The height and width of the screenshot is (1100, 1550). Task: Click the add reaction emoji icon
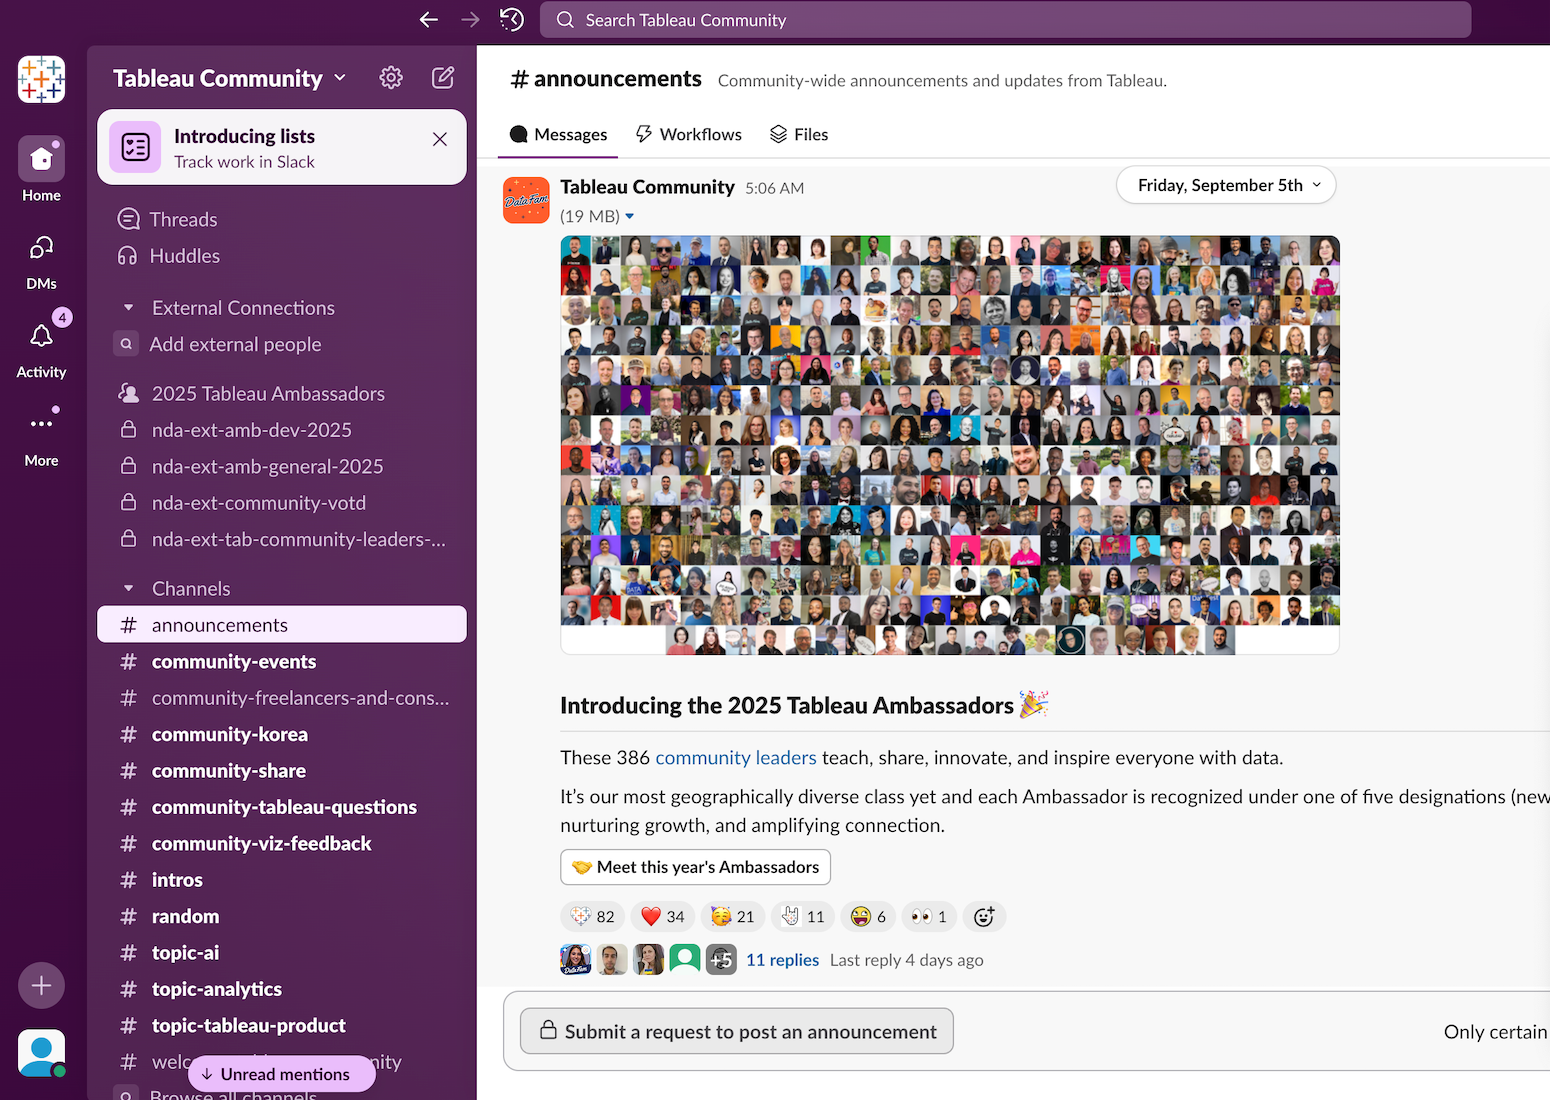pyautogui.click(x=984, y=917)
